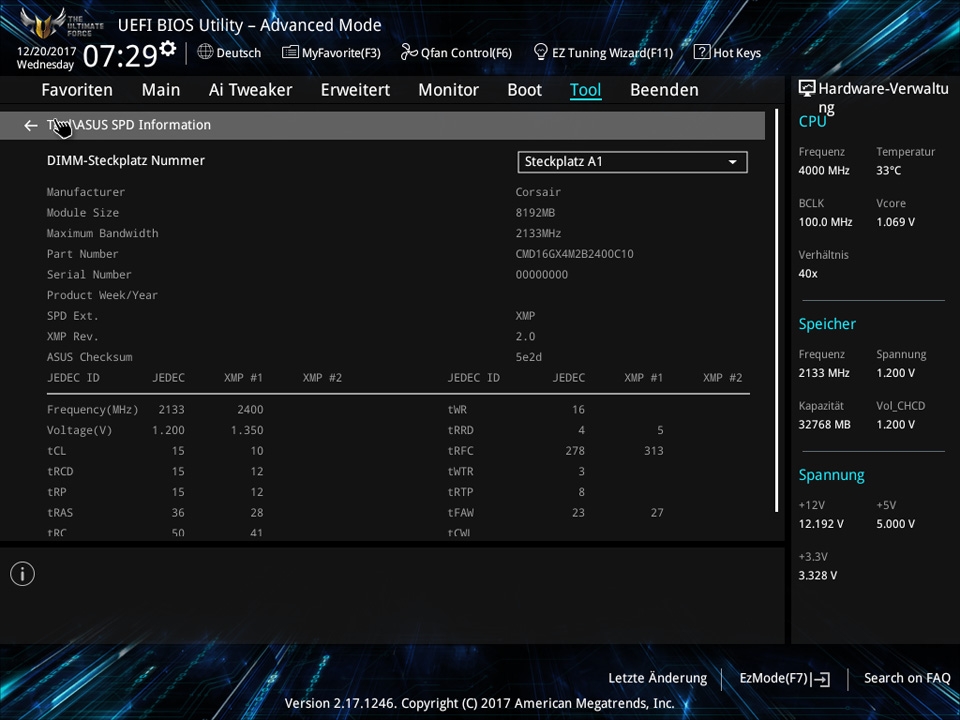Click the 2133MHz bandwidth value
960x720 pixels.
538,233
